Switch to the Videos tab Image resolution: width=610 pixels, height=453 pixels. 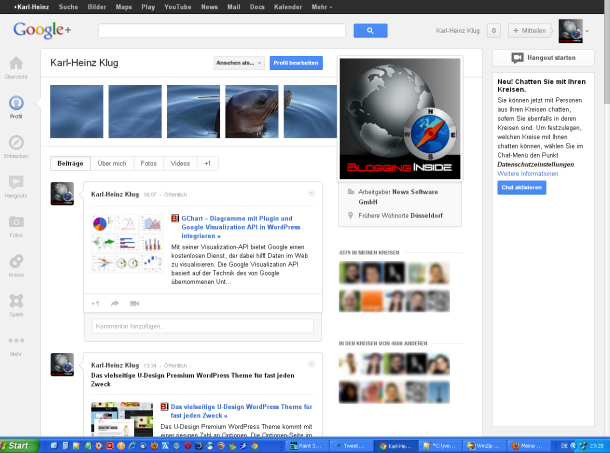181,163
